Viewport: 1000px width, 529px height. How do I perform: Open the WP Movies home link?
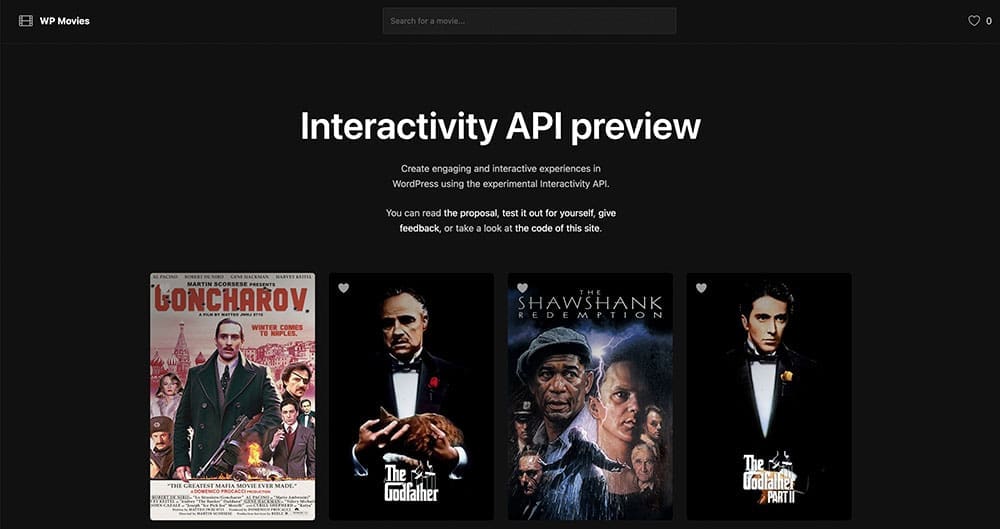point(64,21)
